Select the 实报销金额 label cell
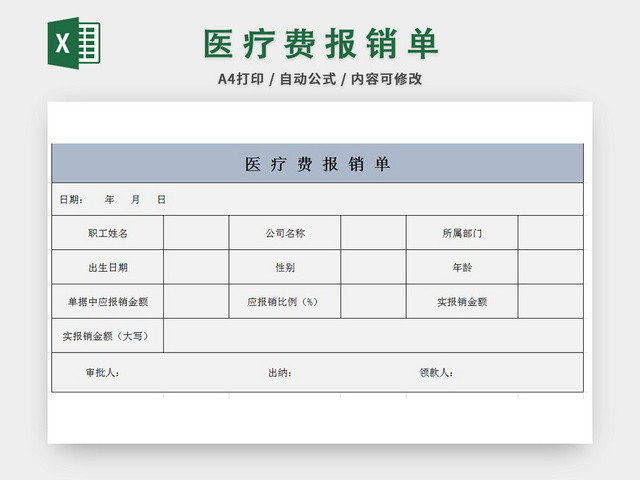 pyautogui.click(x=462, y=302)
